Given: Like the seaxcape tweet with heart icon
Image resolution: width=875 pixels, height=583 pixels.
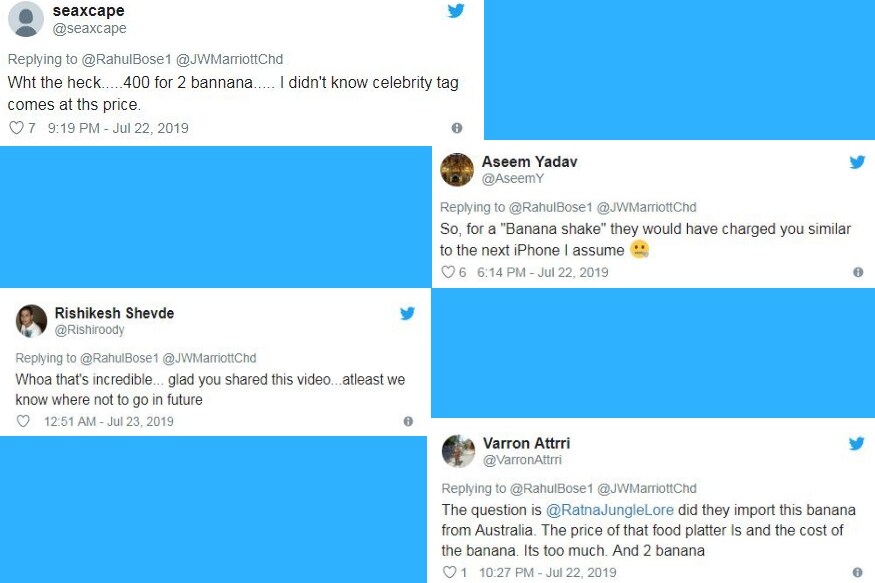Looking at the screenshot, I should pos(15,128).
